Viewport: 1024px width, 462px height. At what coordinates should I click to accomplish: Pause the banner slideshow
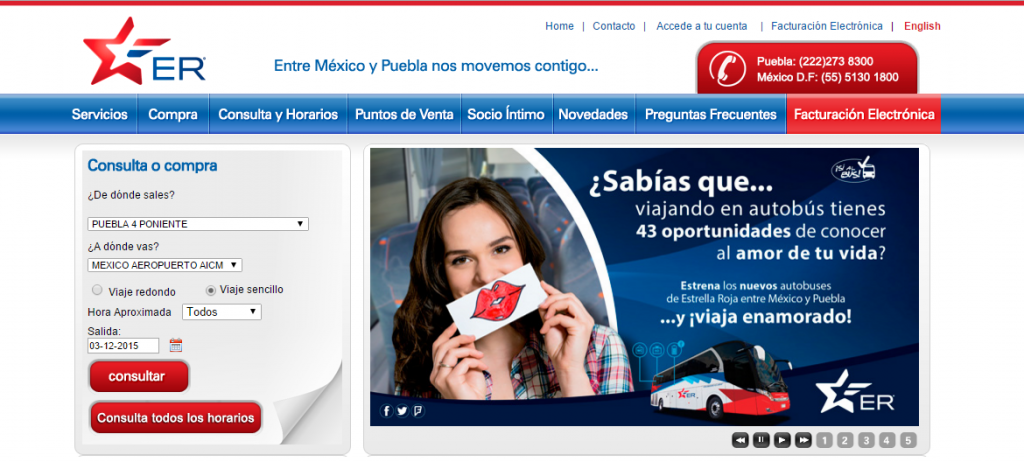[761, 440]
